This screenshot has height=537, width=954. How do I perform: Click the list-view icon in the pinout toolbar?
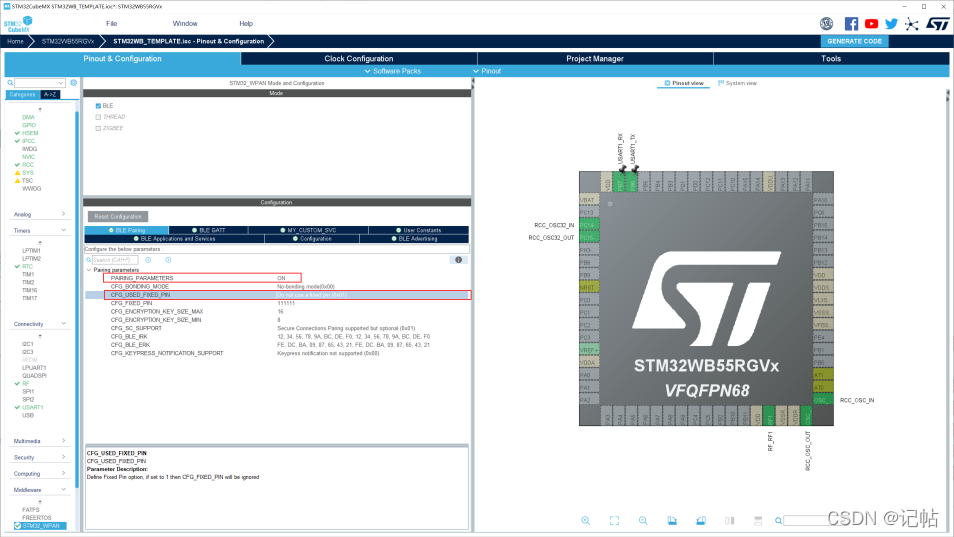click(x=758, y=521)
